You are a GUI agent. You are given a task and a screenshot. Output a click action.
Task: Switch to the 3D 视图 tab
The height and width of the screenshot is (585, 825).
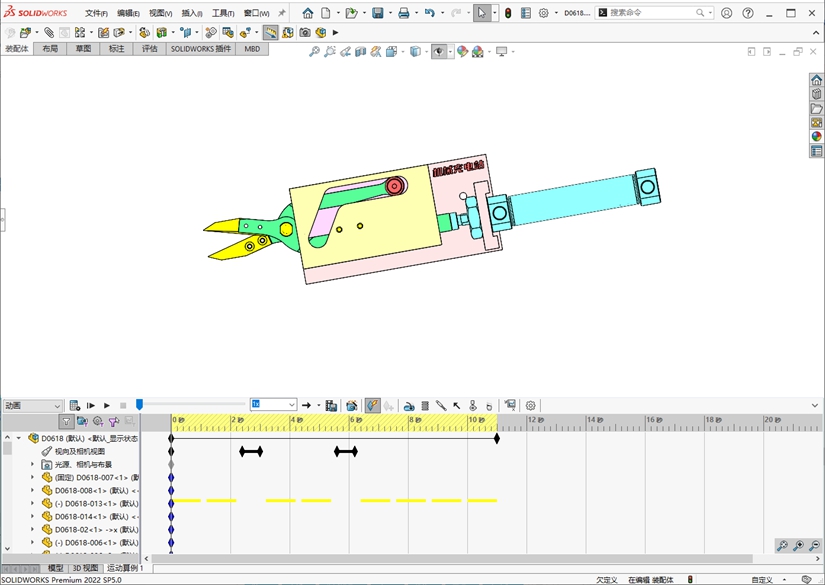tap(84, 567)
